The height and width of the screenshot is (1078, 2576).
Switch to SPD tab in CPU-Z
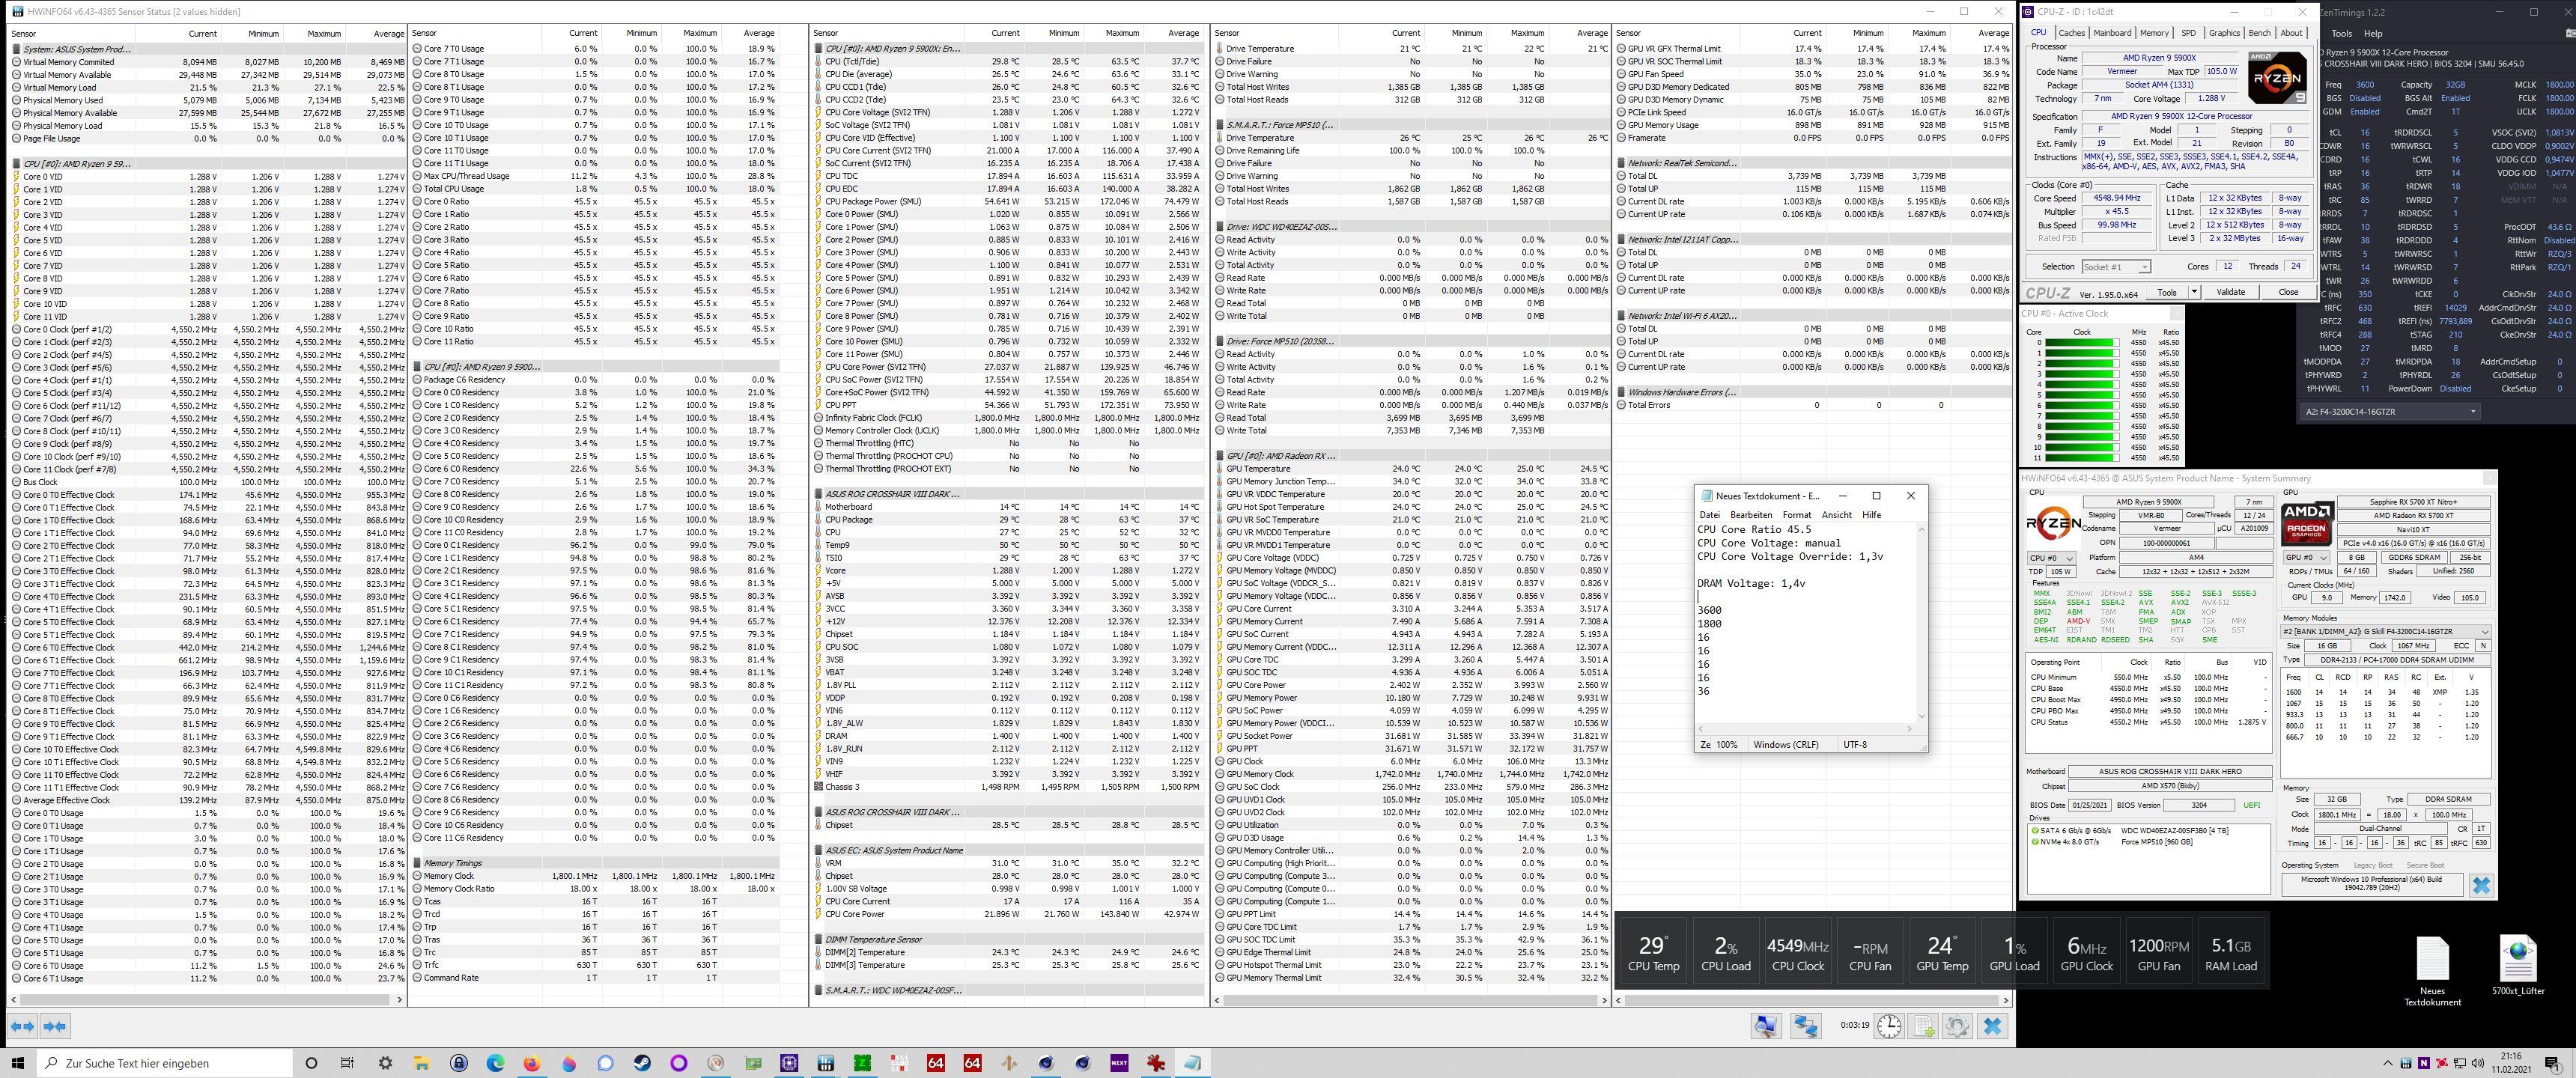pyautogui.click(x=2188, y=33)
